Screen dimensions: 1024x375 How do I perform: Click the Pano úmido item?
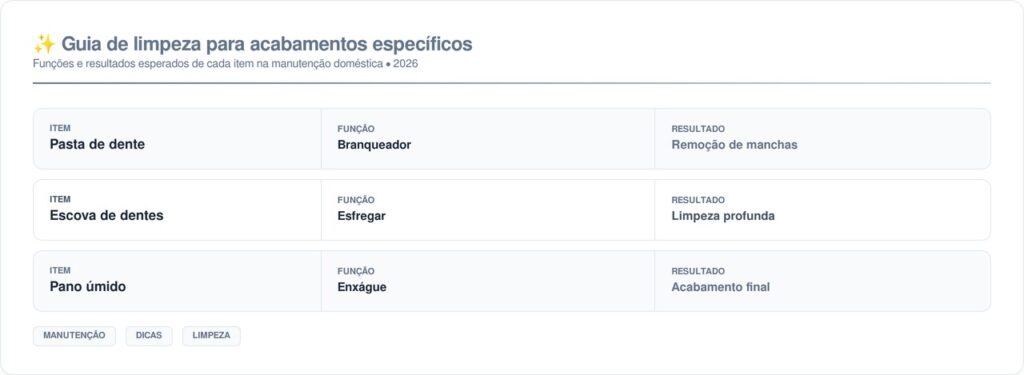(x=88, y=287)
